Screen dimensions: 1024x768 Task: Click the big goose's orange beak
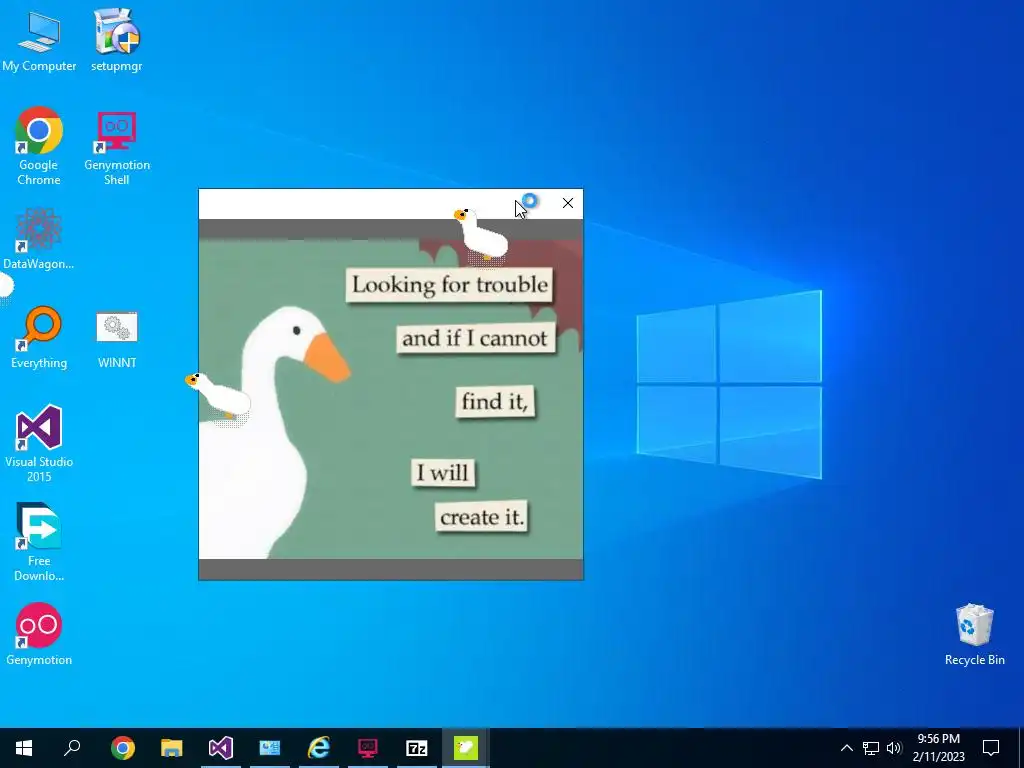327,358
